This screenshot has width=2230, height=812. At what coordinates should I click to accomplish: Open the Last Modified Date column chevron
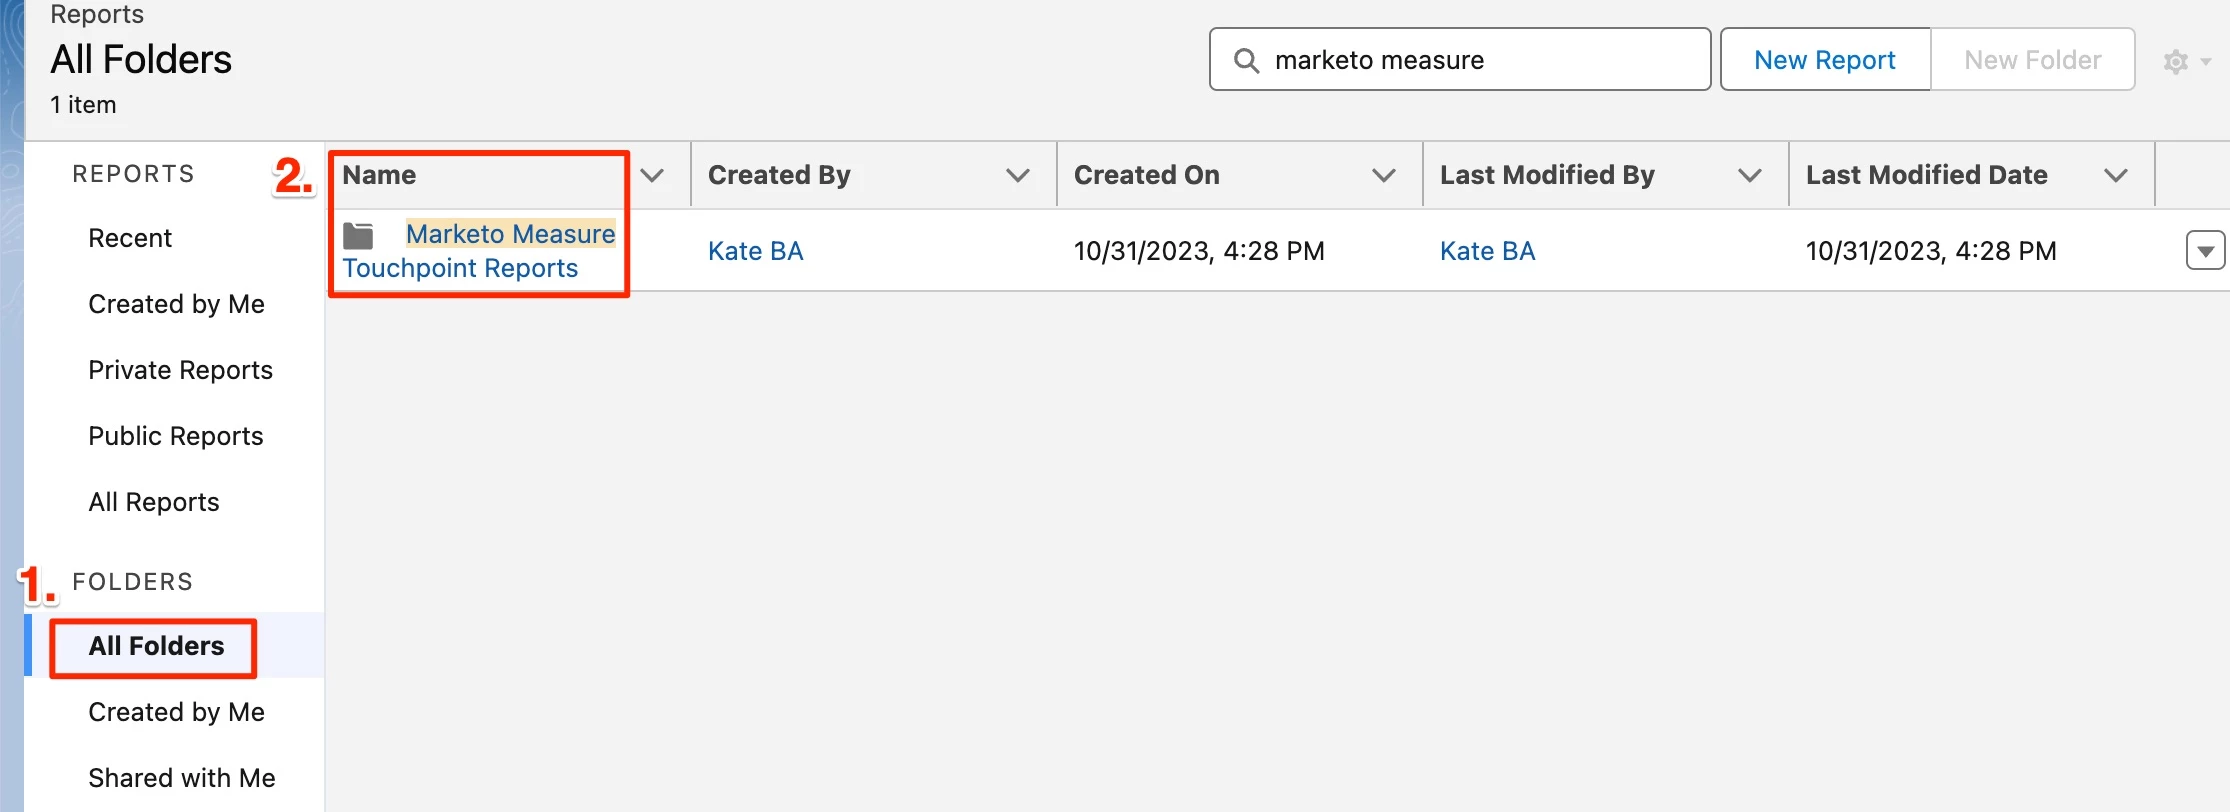(2116, 176)
